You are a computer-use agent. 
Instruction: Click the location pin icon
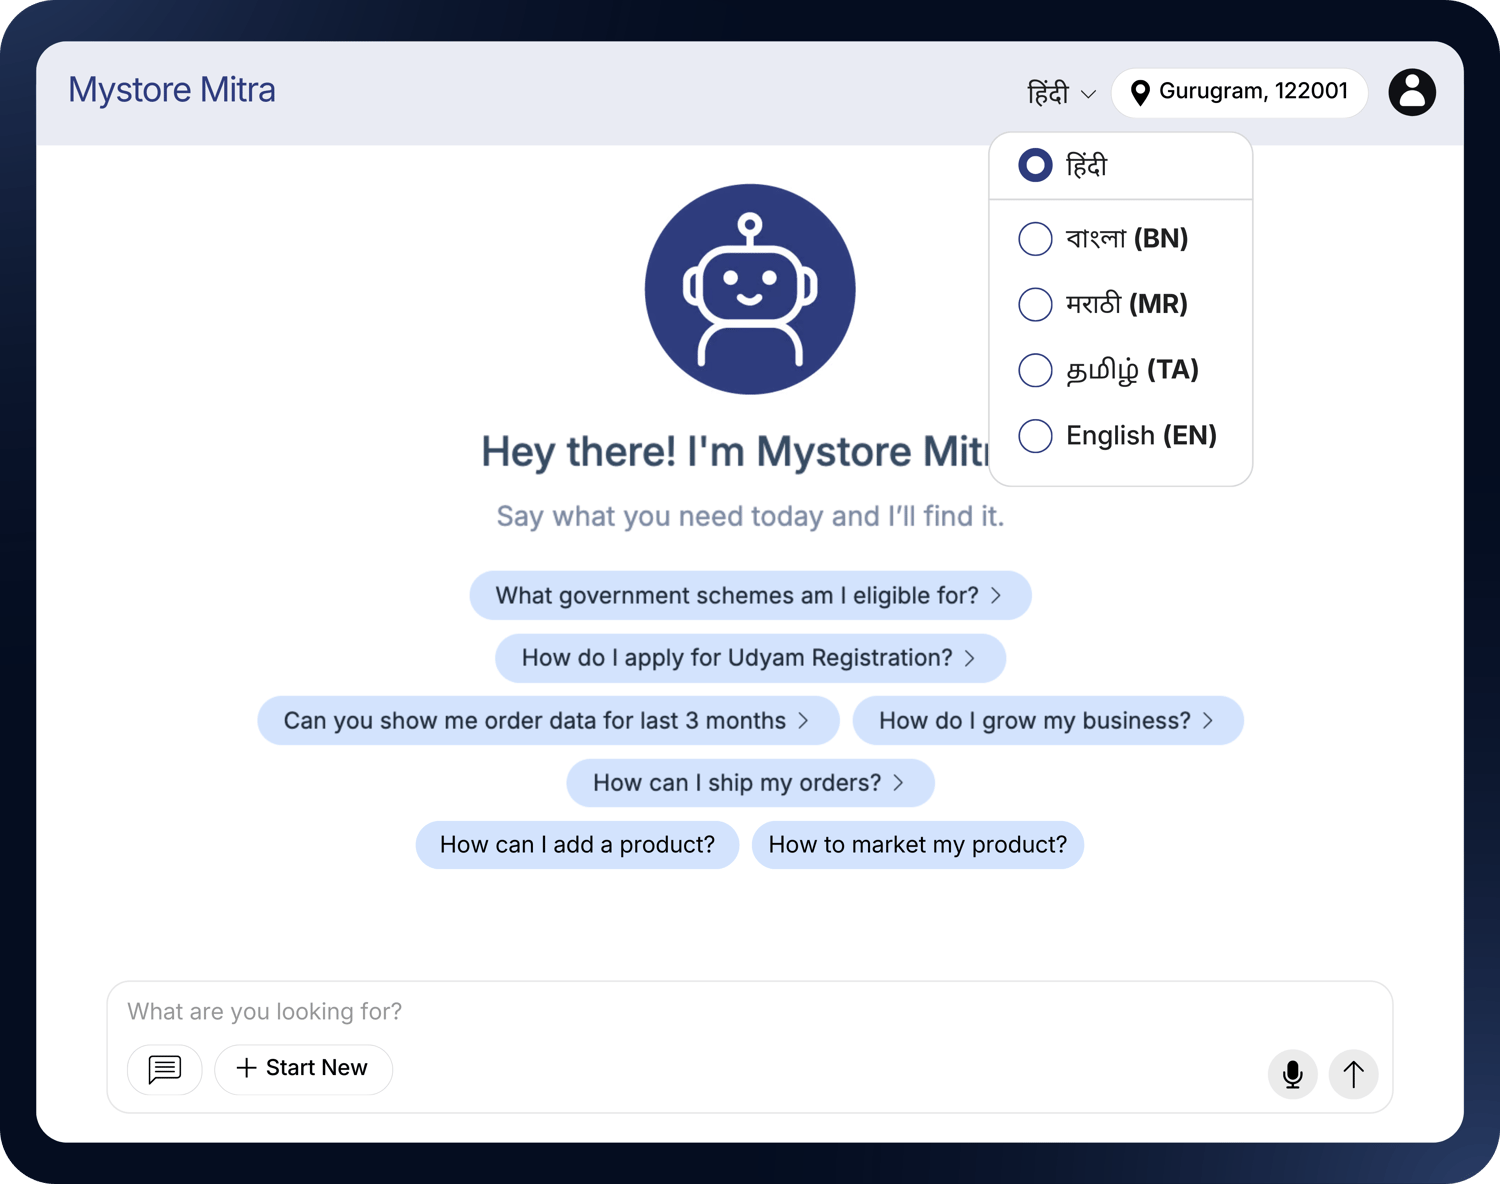point(1140,92)
